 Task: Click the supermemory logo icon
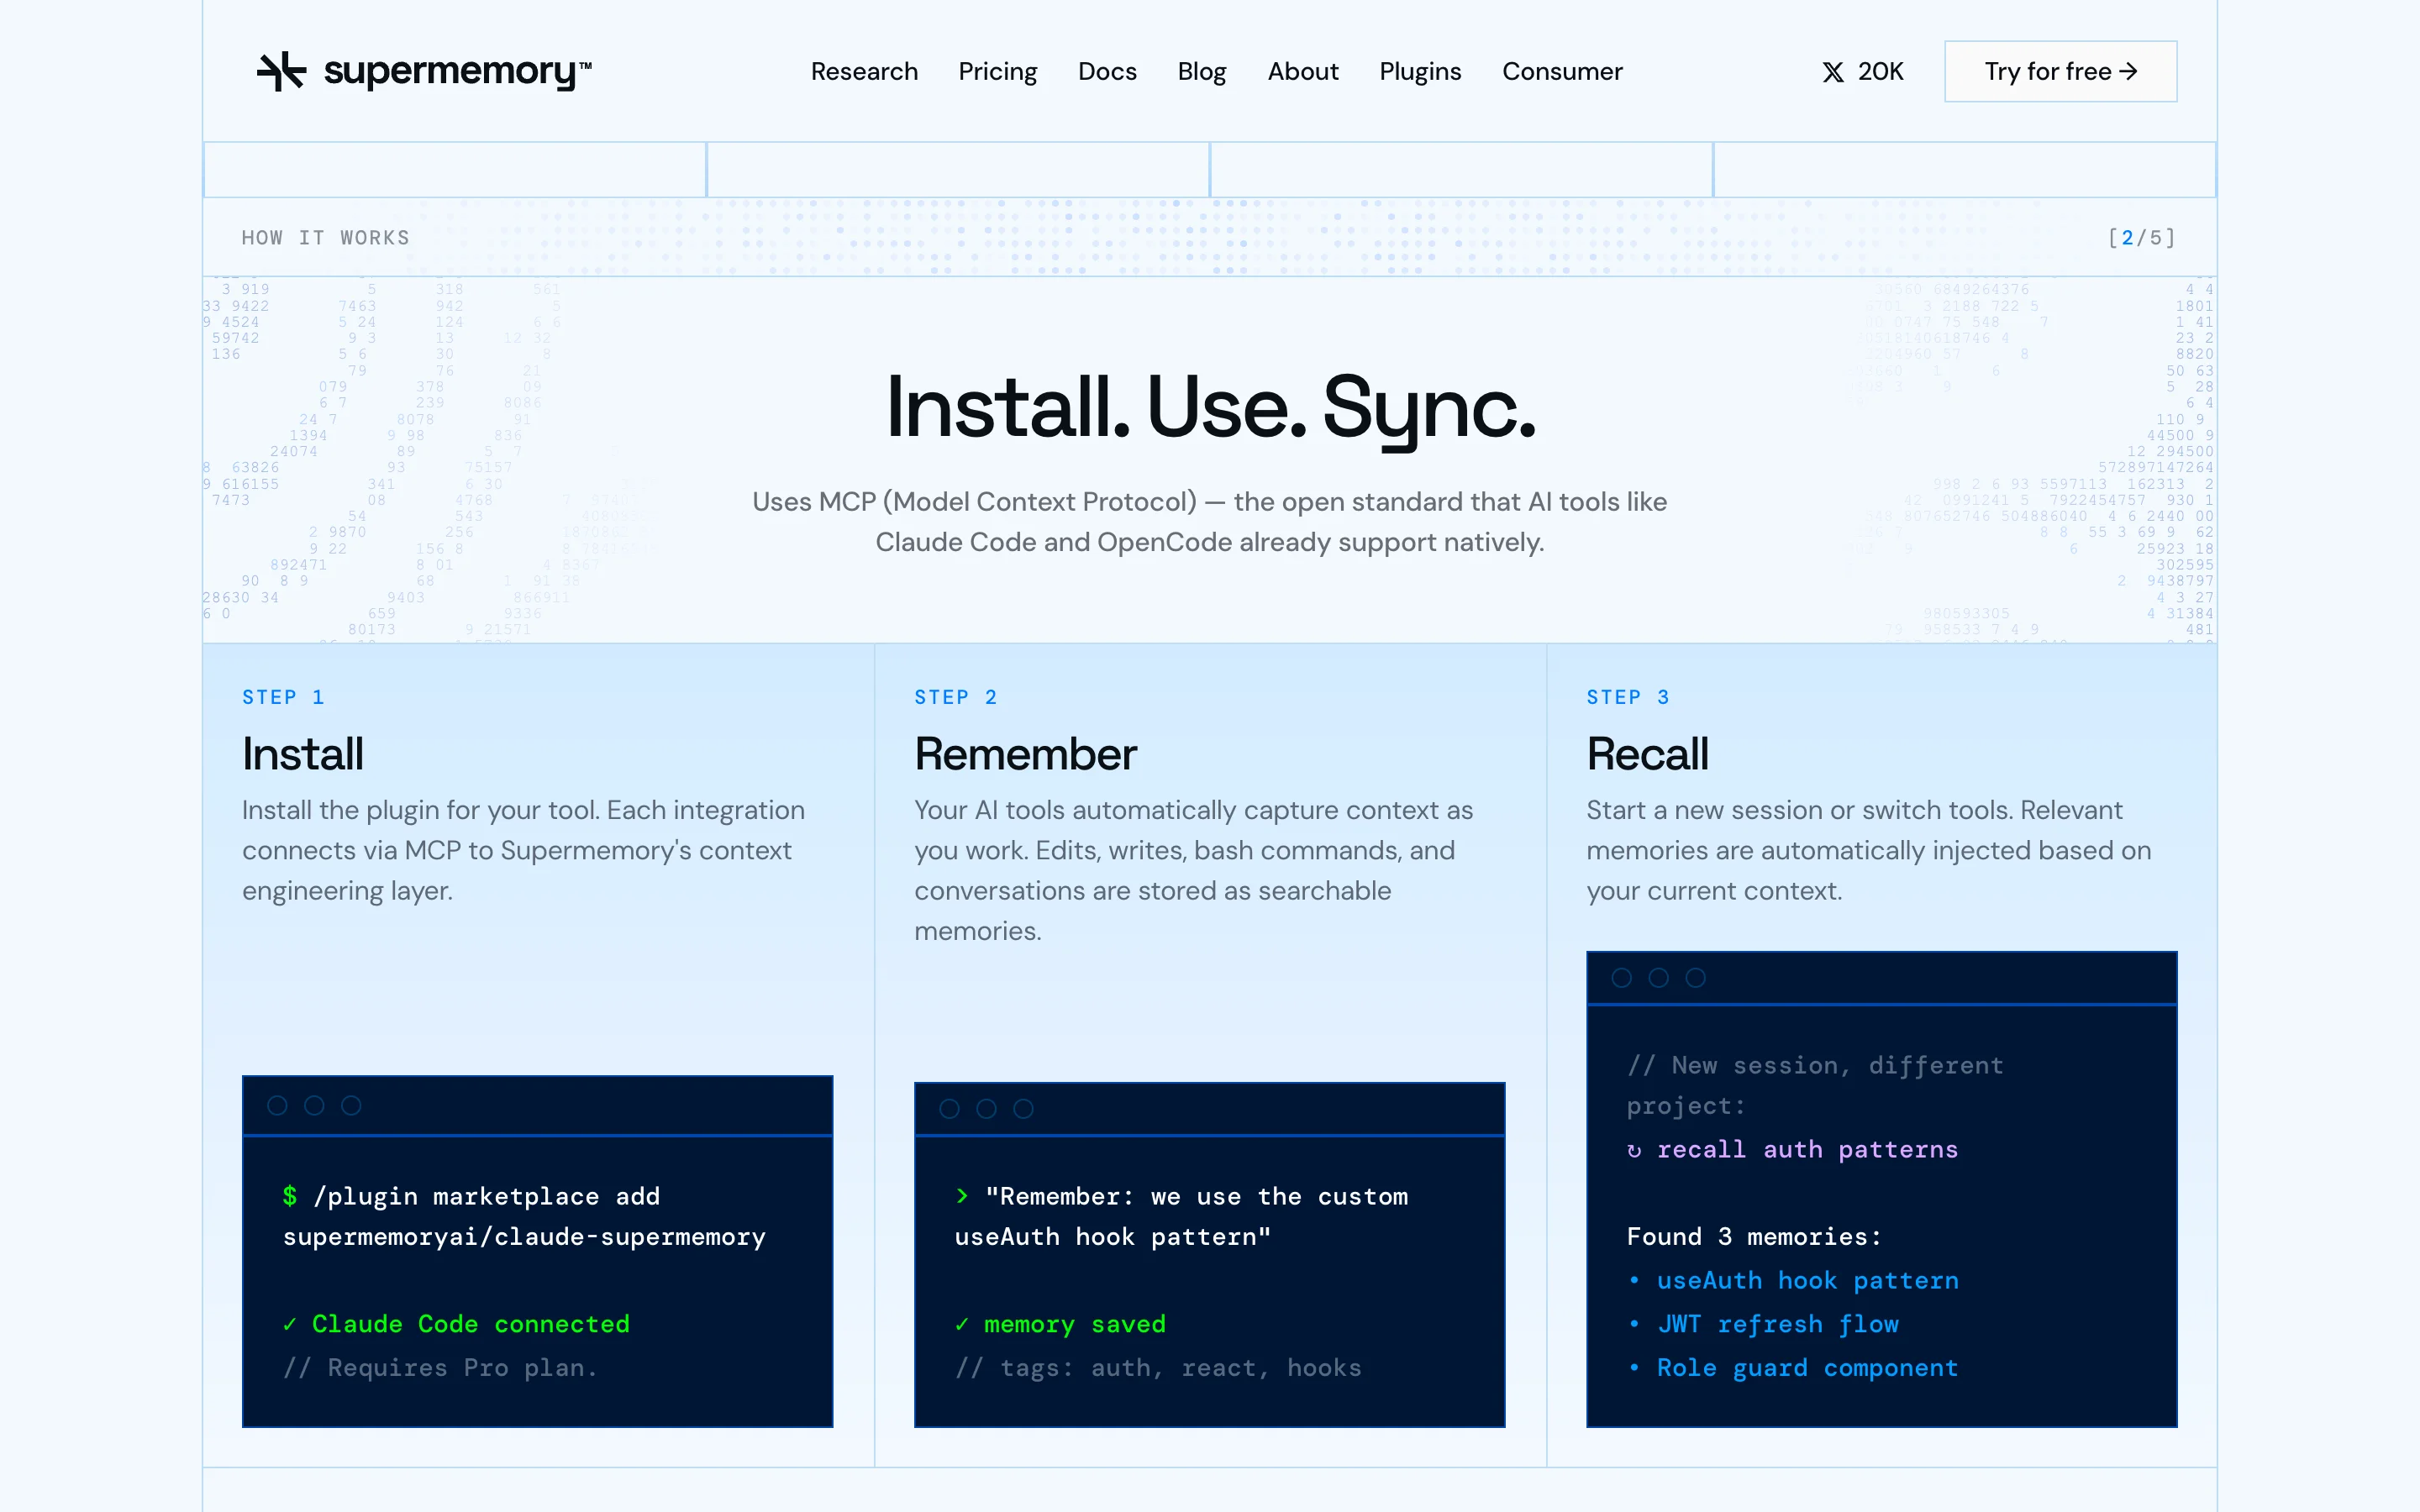click(x=281, y=71)
